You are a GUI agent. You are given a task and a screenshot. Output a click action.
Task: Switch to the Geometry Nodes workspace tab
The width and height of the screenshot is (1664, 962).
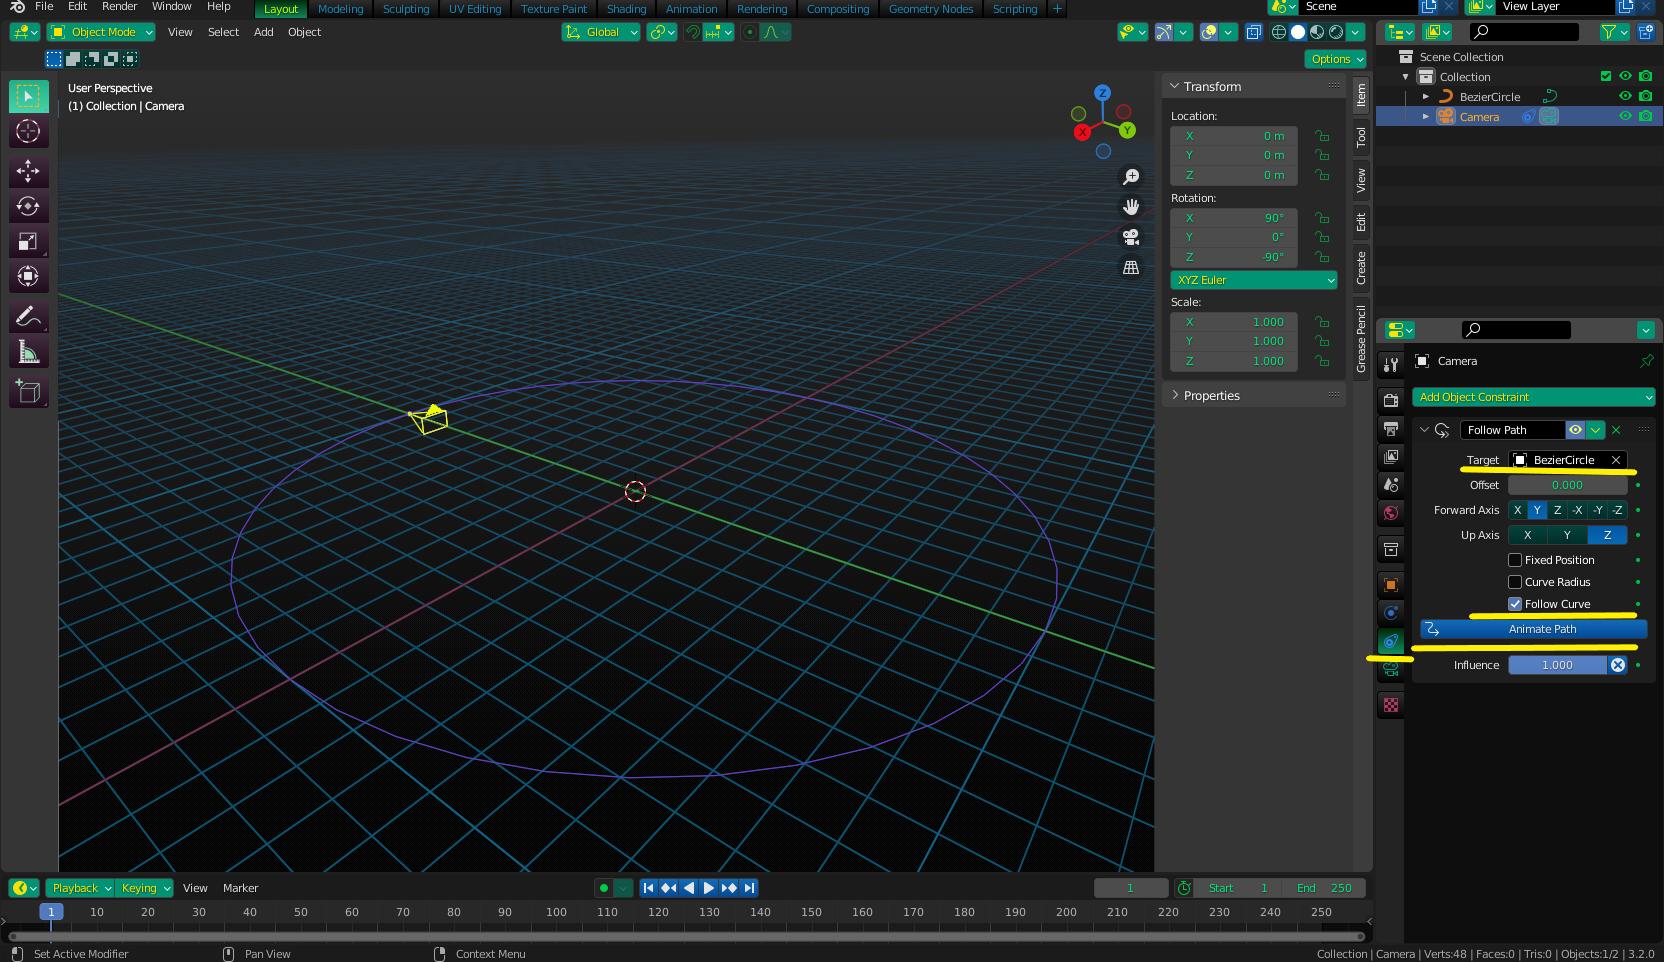pyautogui.click(x=930, y=9)
